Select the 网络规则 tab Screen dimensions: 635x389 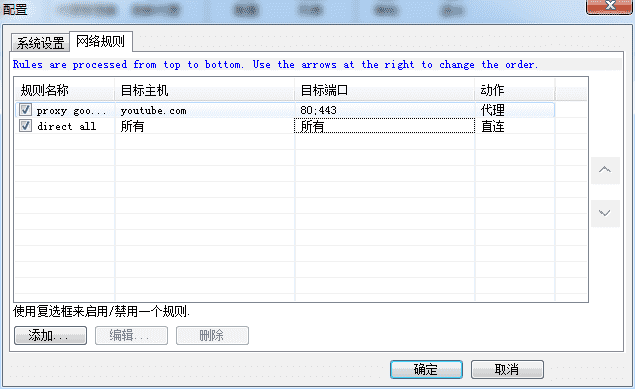pyautogui.click(x=101, y=41)
